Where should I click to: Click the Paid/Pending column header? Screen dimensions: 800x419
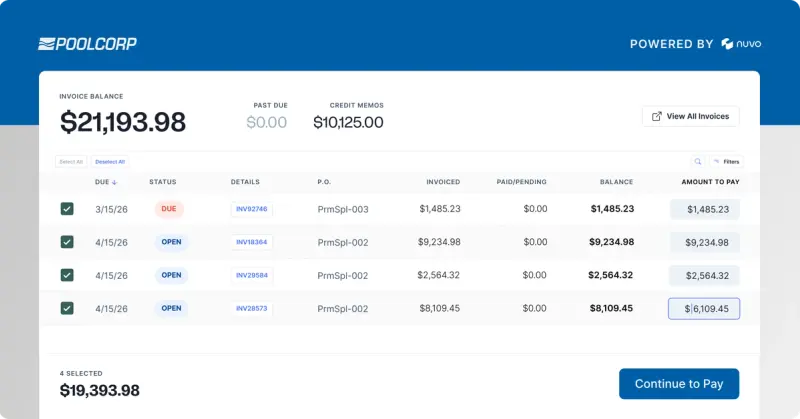click(521, 182)
